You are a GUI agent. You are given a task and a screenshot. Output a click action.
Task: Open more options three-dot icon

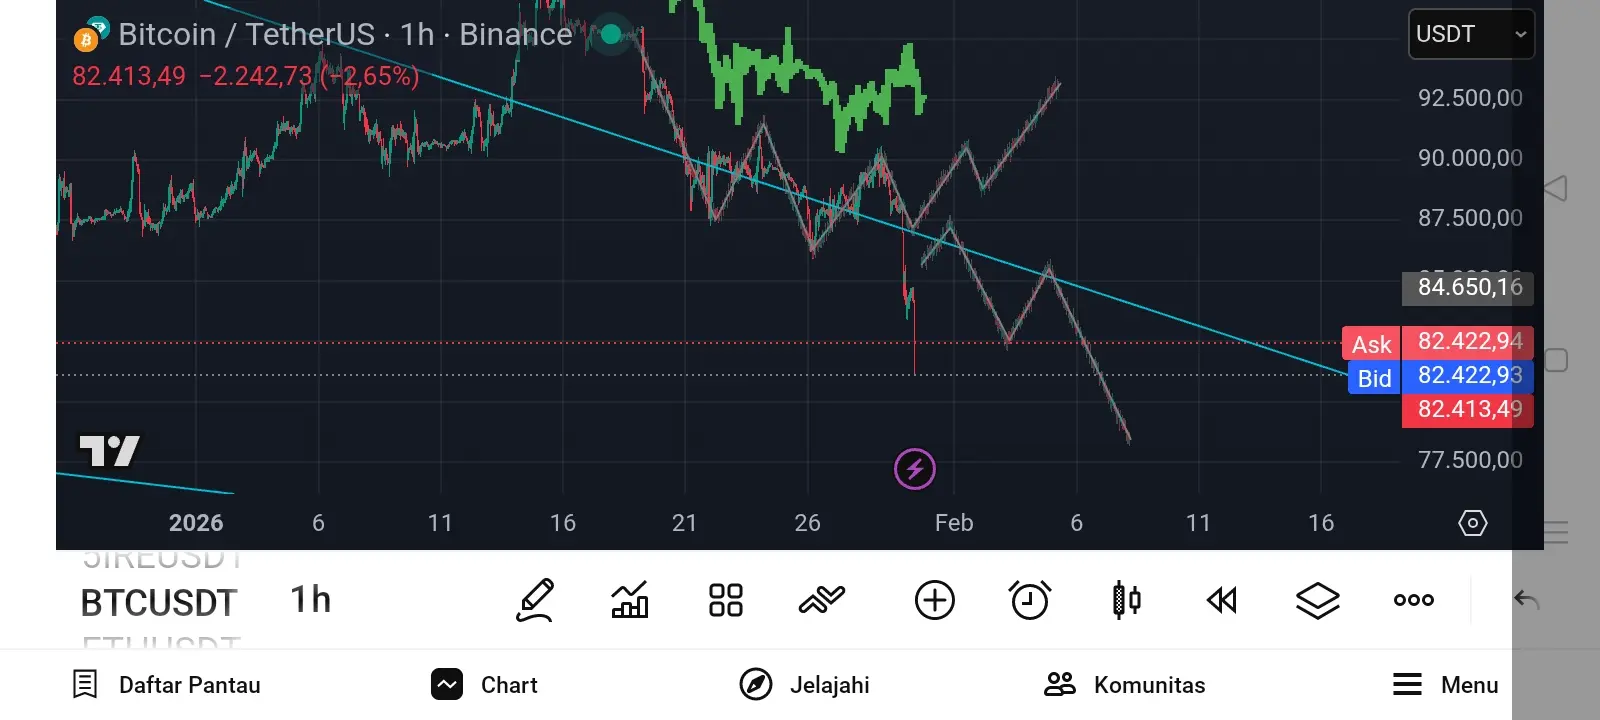(x=1414, y=600)
